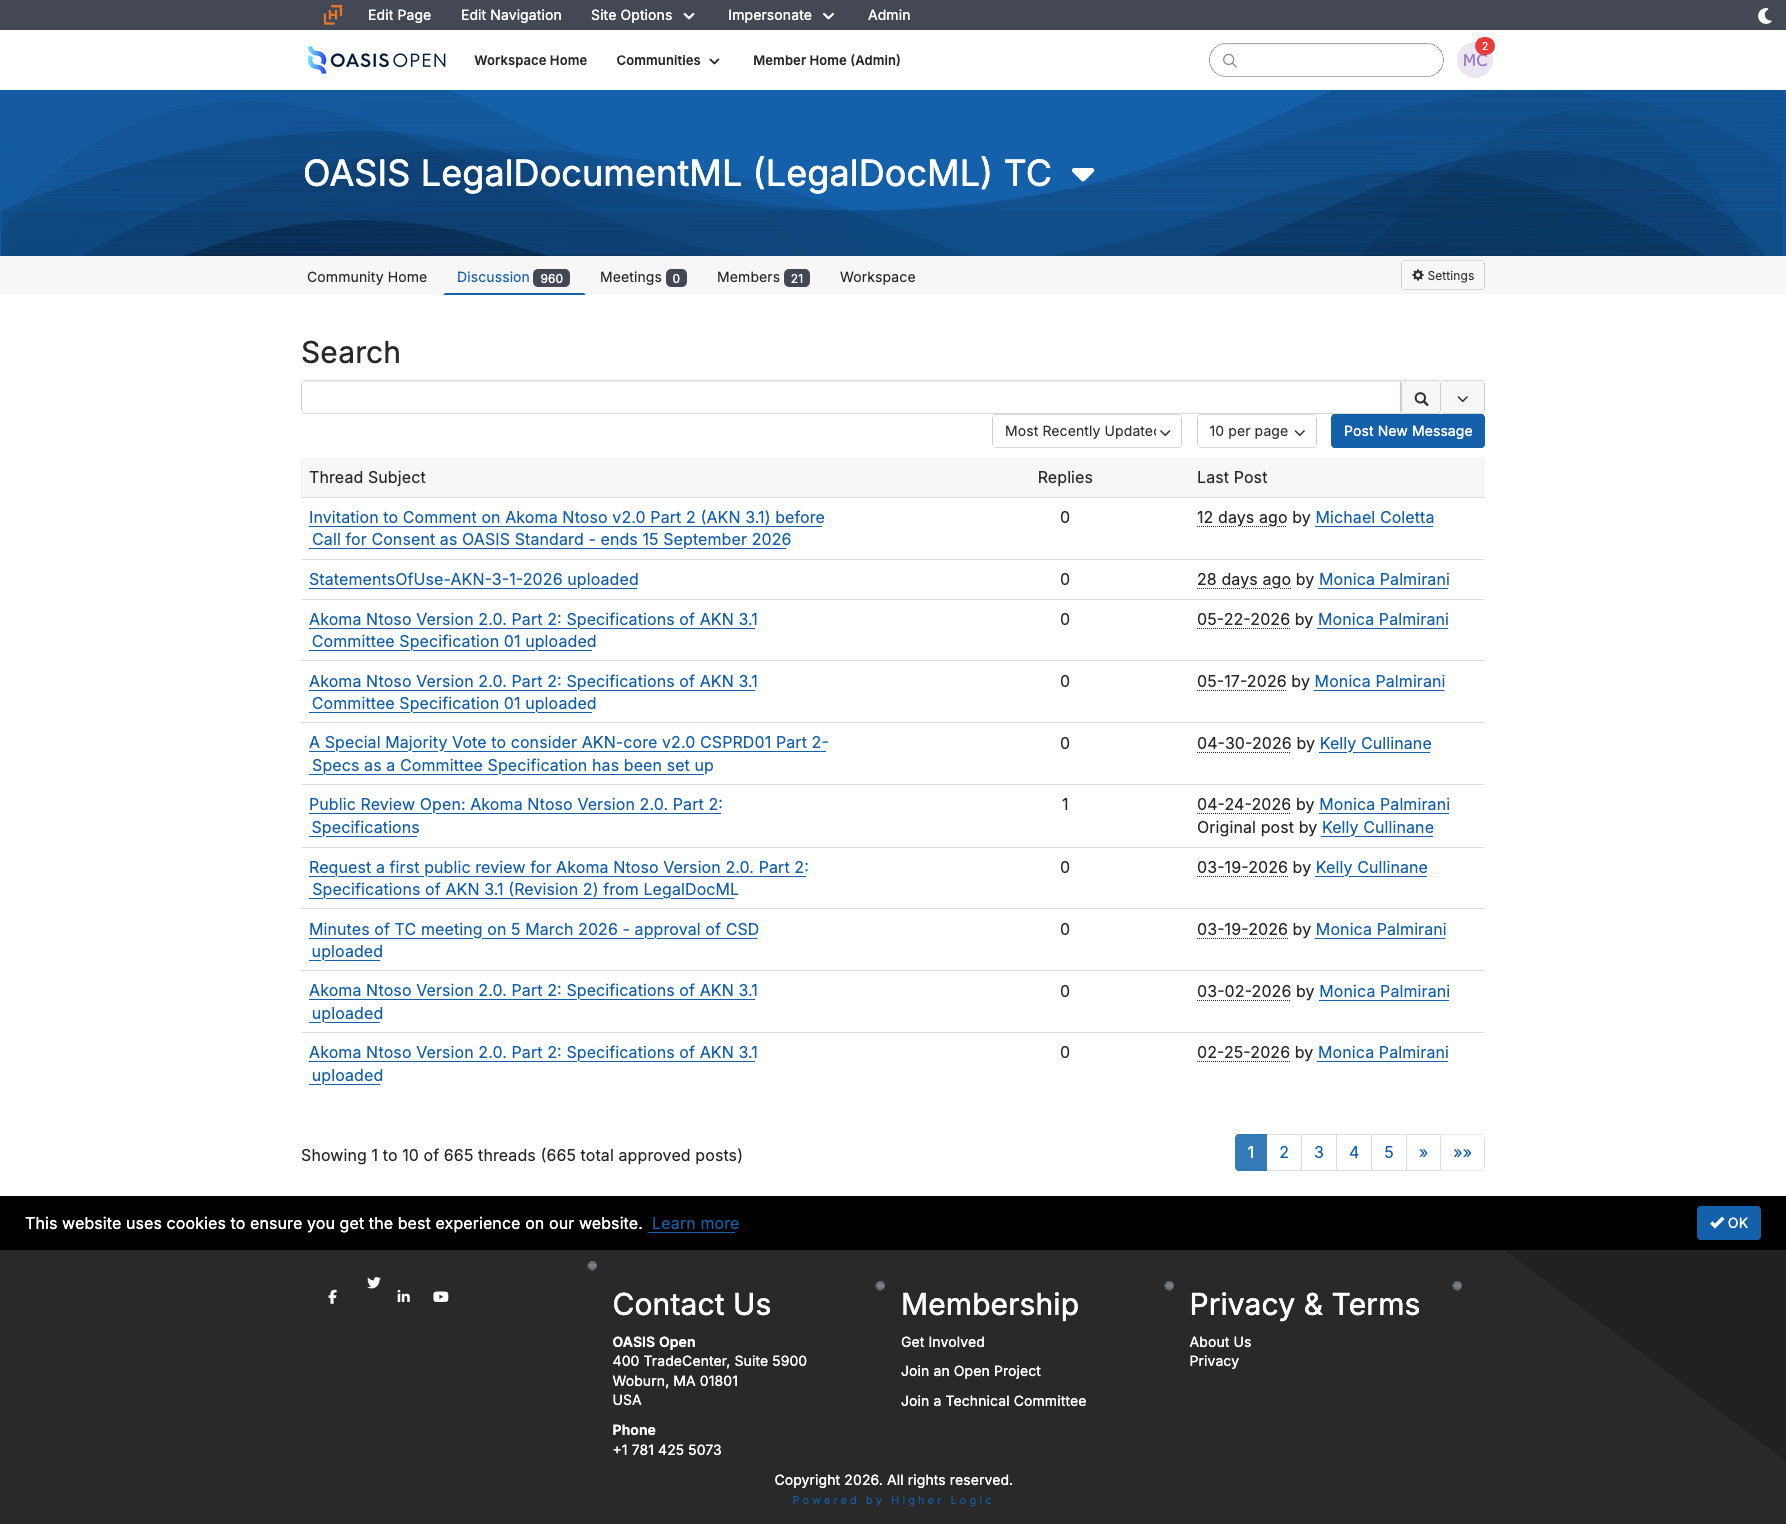
Task: Open Privacy footer link
Action: tap(1214, 1361)
